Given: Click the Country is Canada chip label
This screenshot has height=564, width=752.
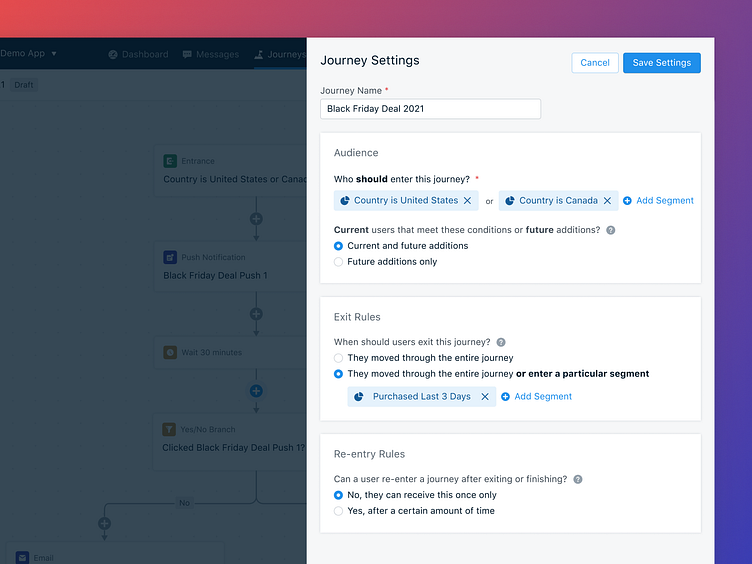Looking at the screenshot, I should pyautogui.click(x=558, y=200).
